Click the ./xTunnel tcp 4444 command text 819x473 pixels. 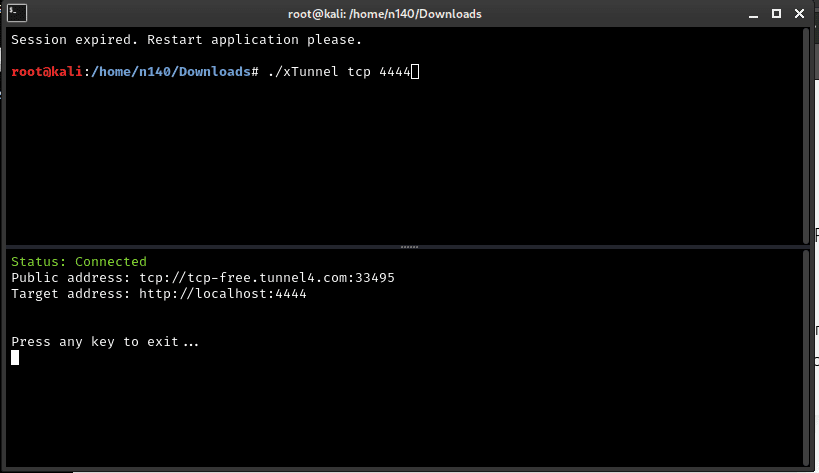(x=338, y=72)
